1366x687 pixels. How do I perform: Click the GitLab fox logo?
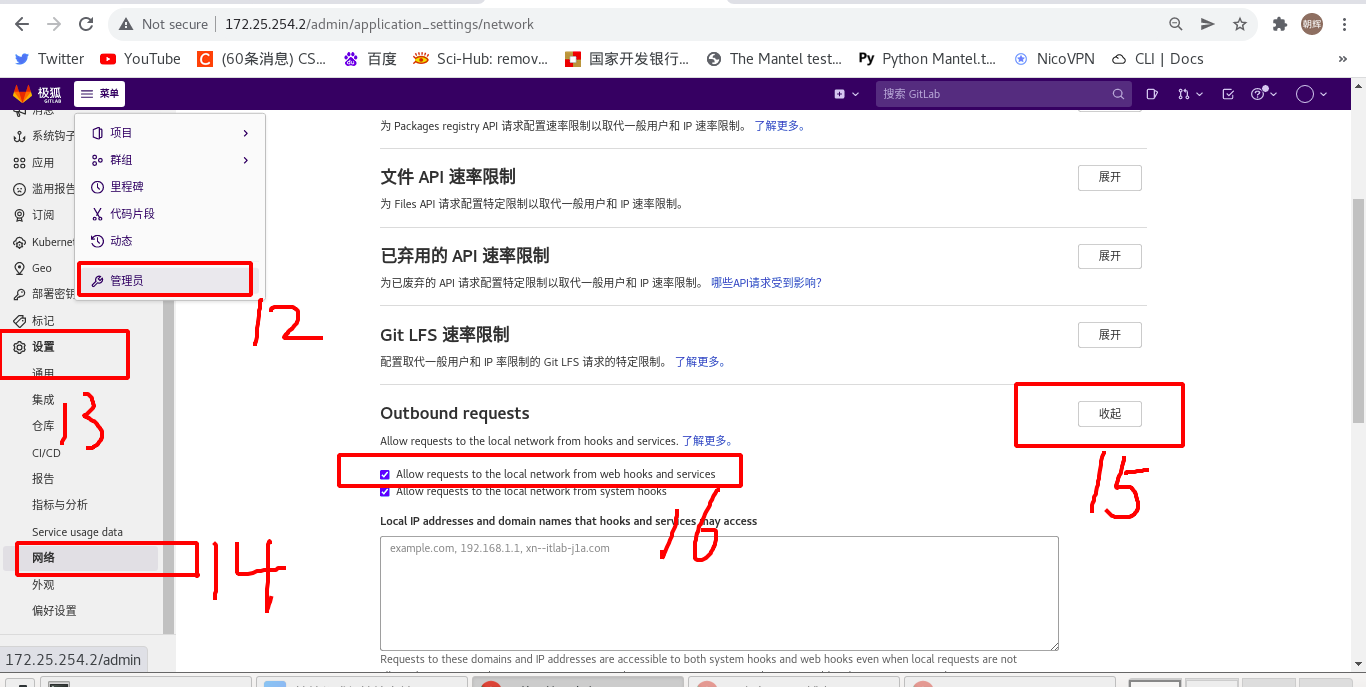pyautogui.click(x=22, y=94)
